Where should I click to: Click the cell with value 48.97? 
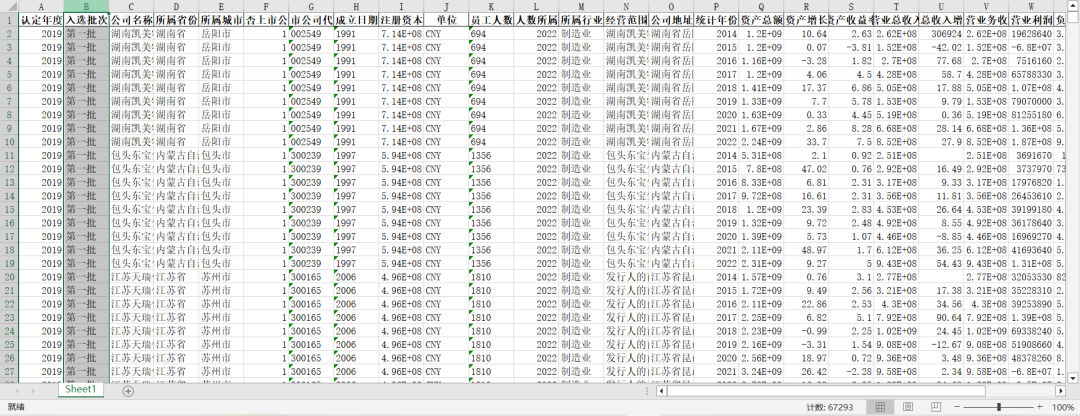(x=806, y=249)
